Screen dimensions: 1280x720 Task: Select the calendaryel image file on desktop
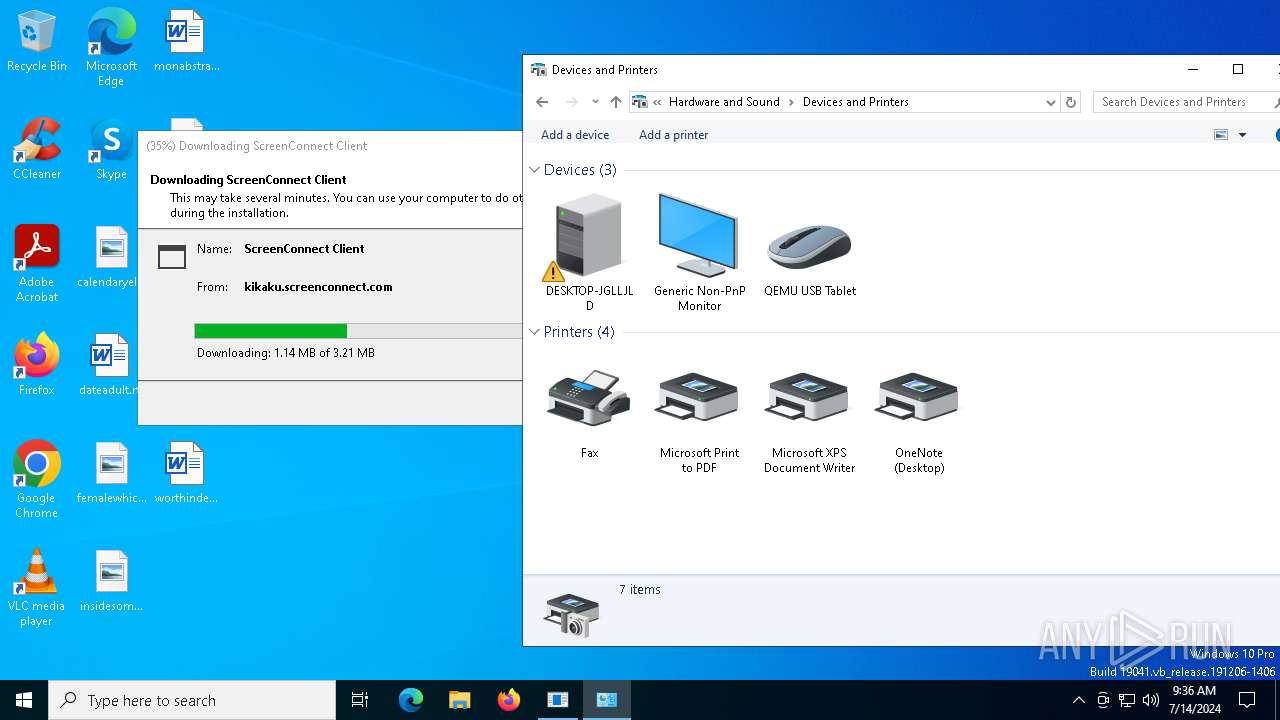111,258
